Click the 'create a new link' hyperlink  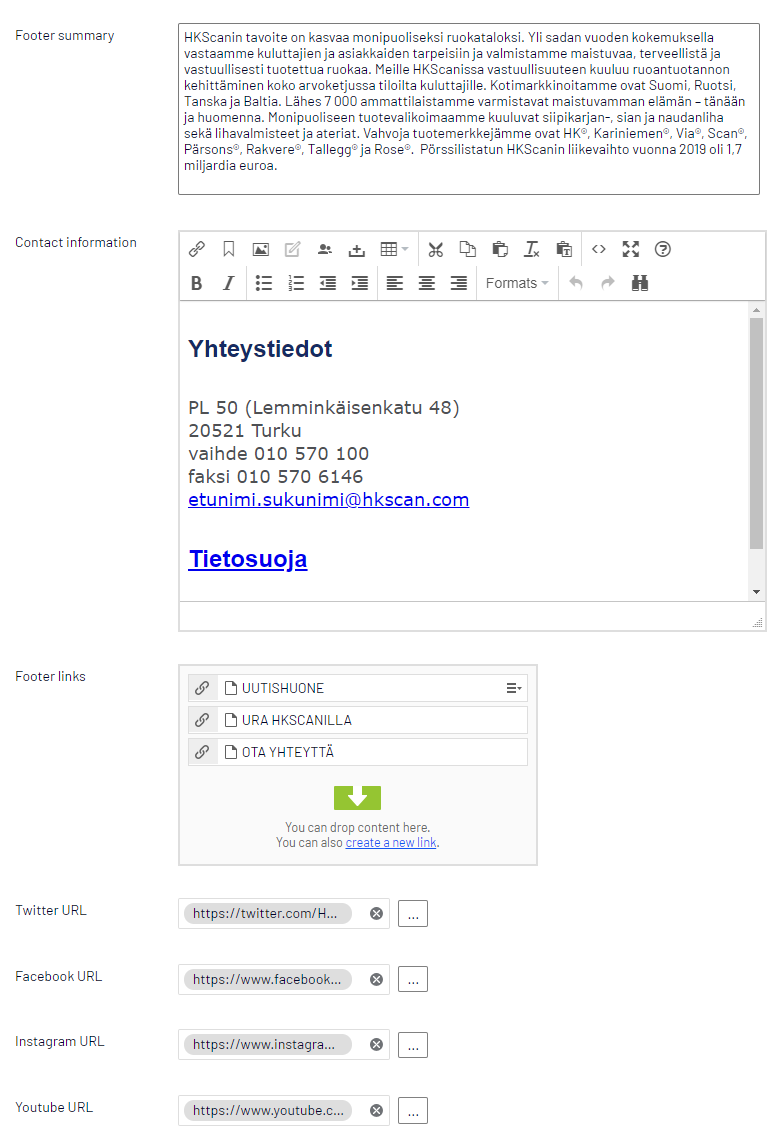[391, 843]
